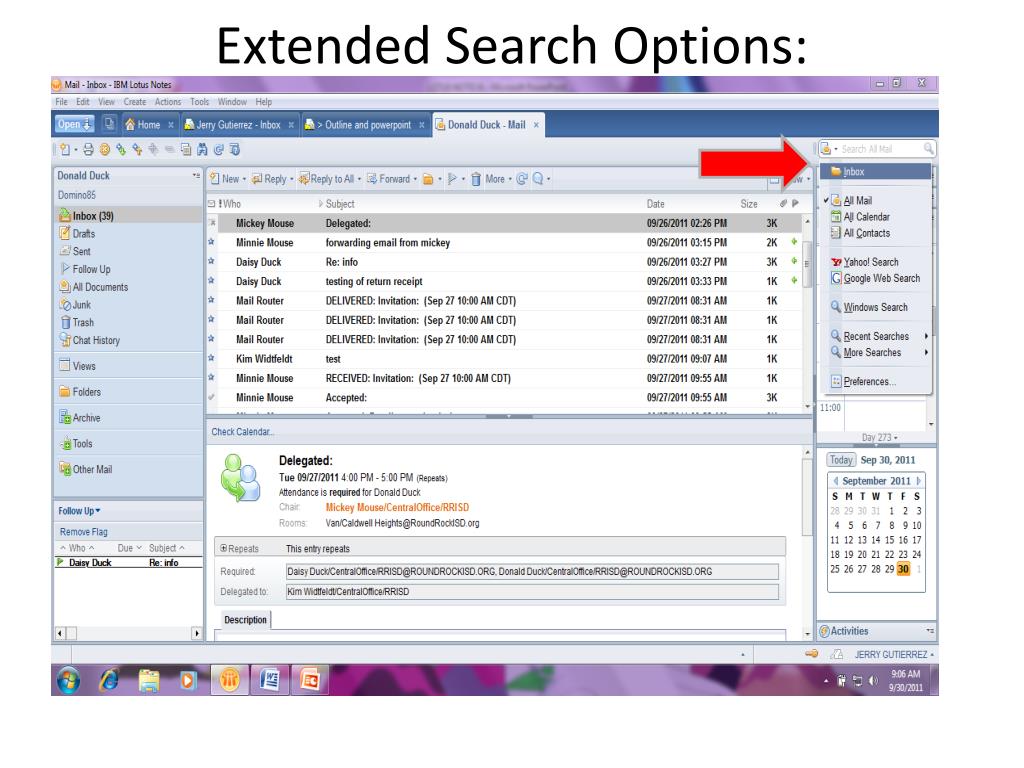
Task: Choose Google Web Search option
Action: (x=875, y=278)
